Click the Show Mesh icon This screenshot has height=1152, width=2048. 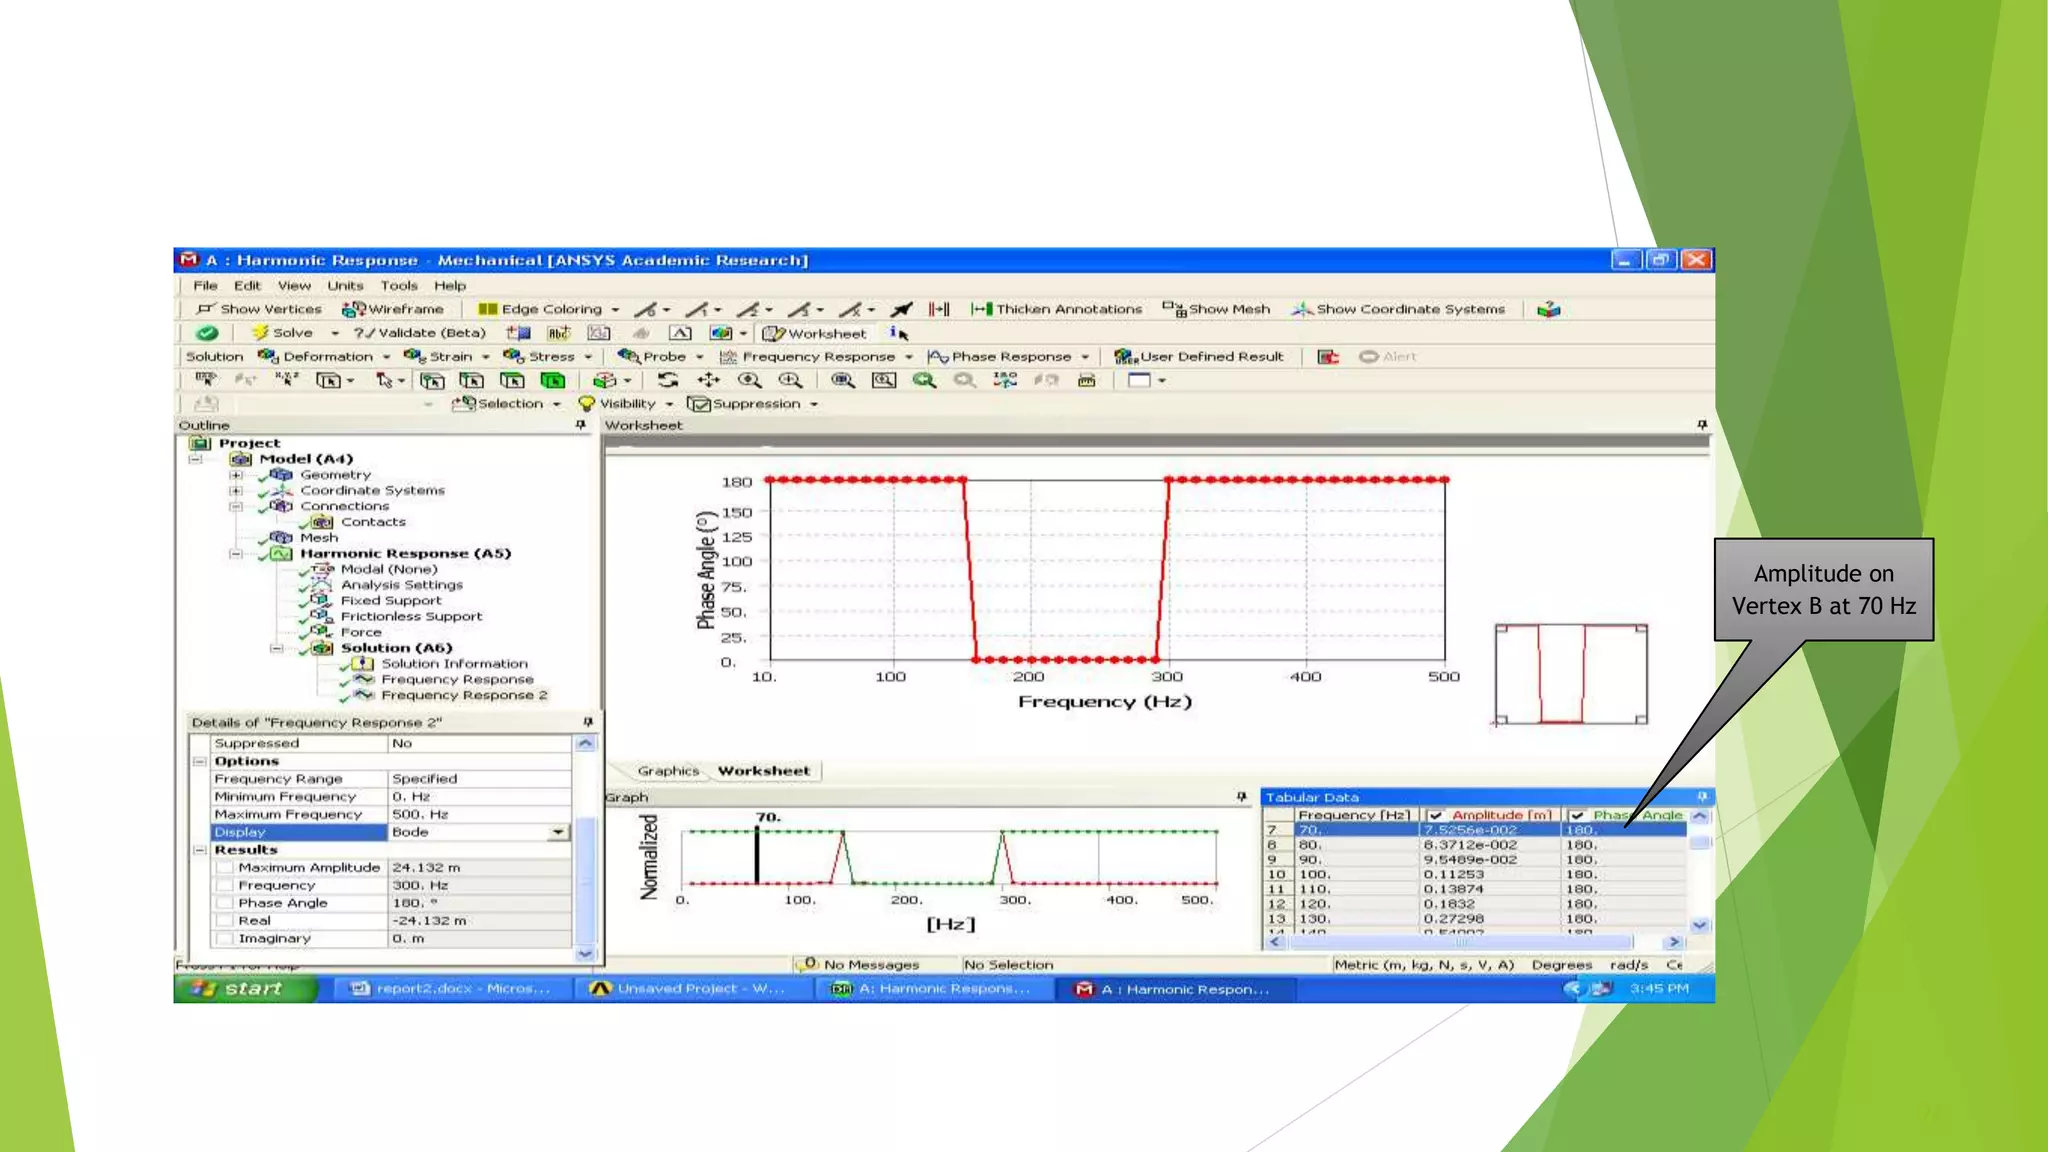click(x=1174, y=309)
